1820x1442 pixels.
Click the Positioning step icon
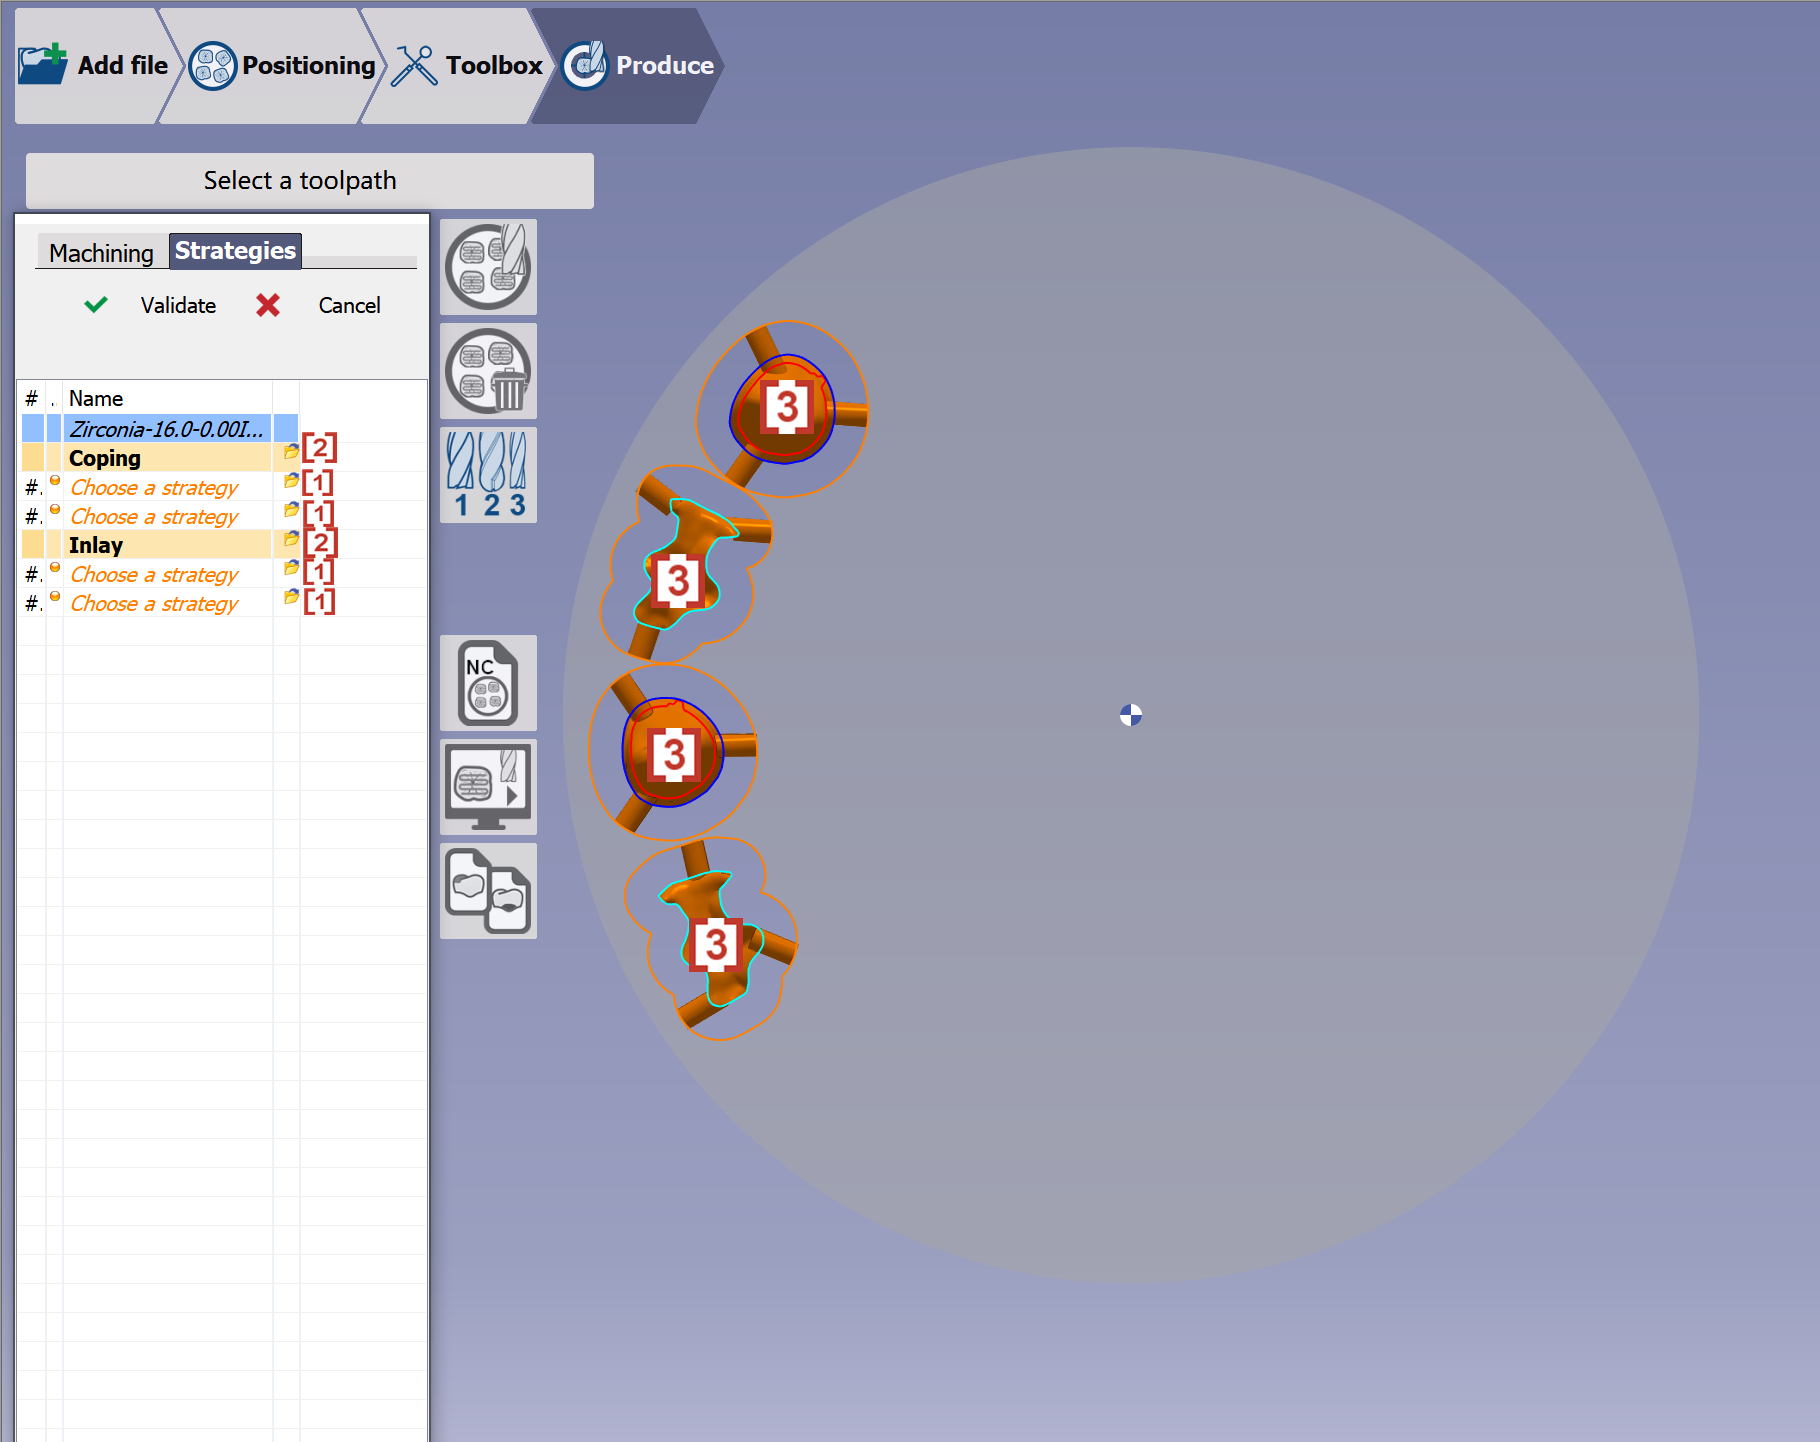point(212,66)
